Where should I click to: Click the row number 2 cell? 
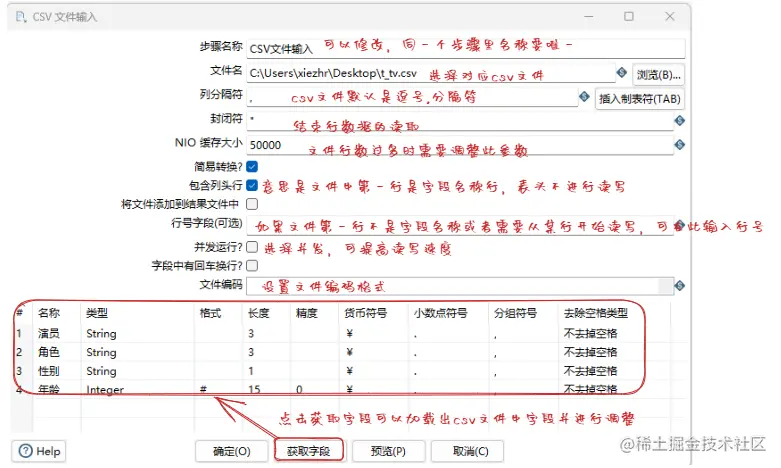coord(19,352)
